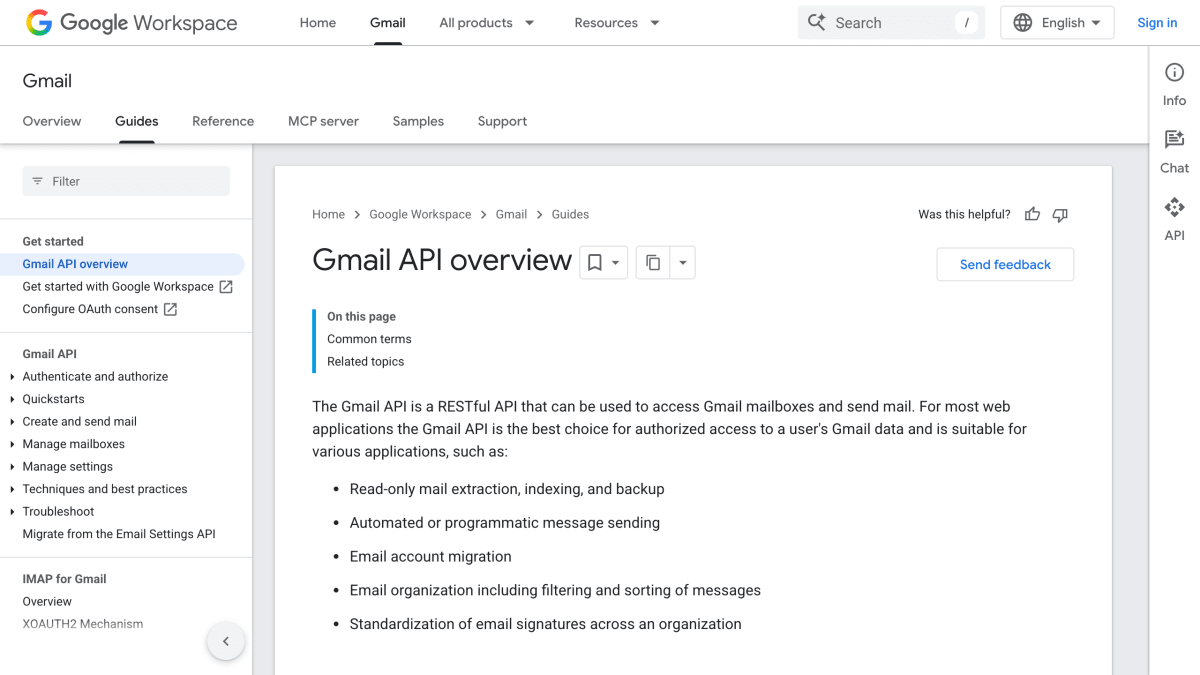
Task: Click the 'Get started' sidebar heading
Action: pyautogui.click(x=53, y=241)
